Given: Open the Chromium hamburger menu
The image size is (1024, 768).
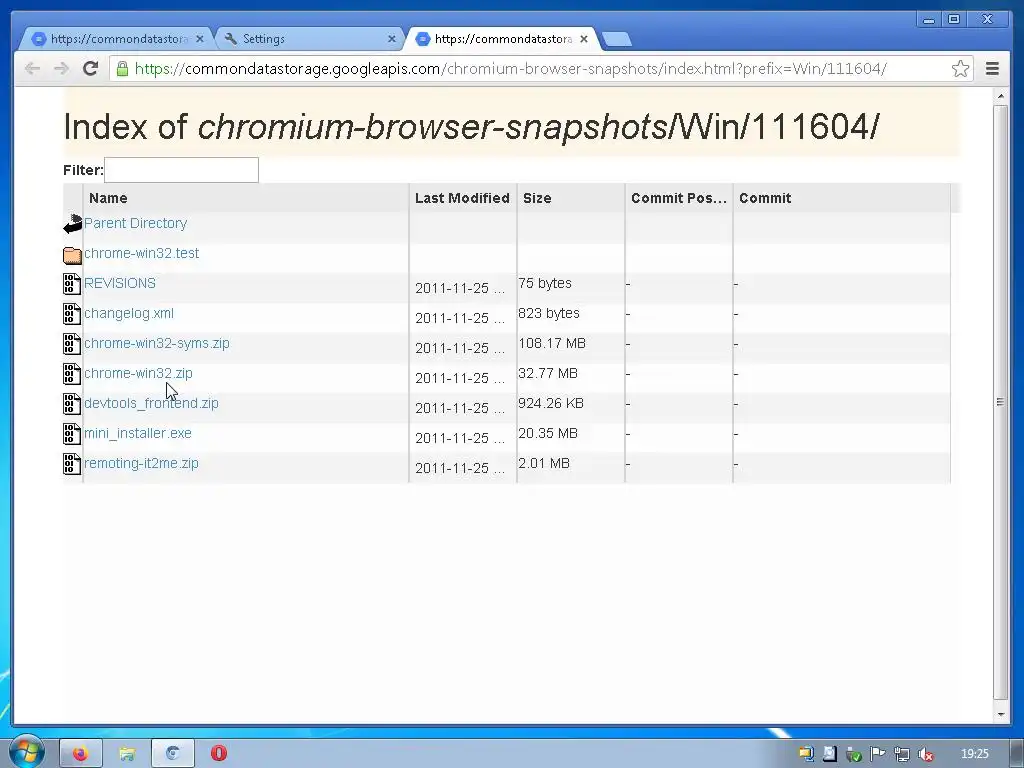Looking at the screenshot, I should (992, 69).
